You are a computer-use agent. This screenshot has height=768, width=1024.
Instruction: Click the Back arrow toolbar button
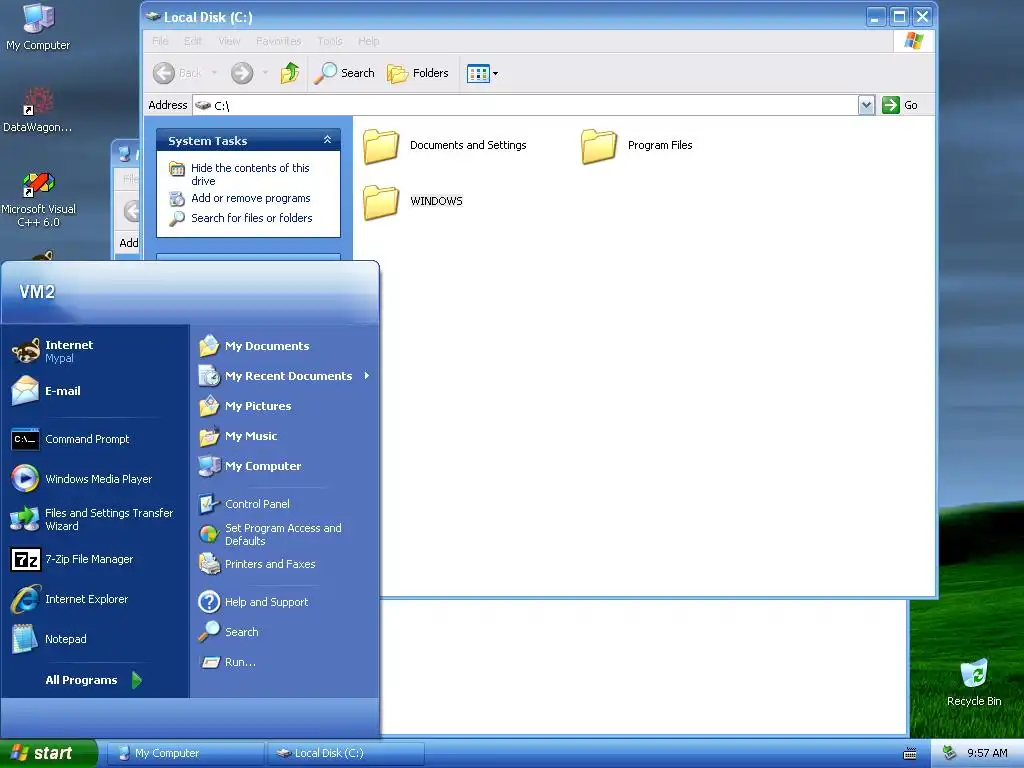[178, 72]
